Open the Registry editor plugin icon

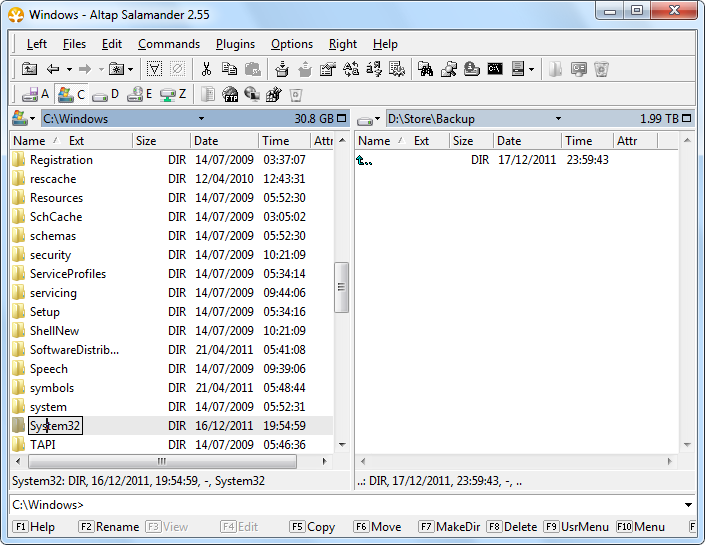tap(273, 94)
